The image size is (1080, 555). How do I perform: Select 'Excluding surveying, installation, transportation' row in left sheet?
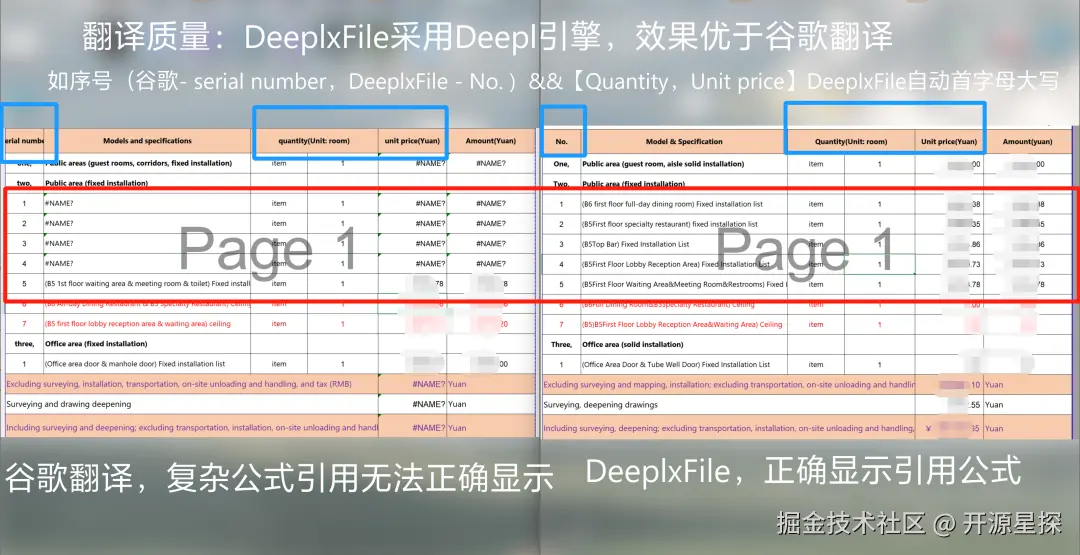191,384
